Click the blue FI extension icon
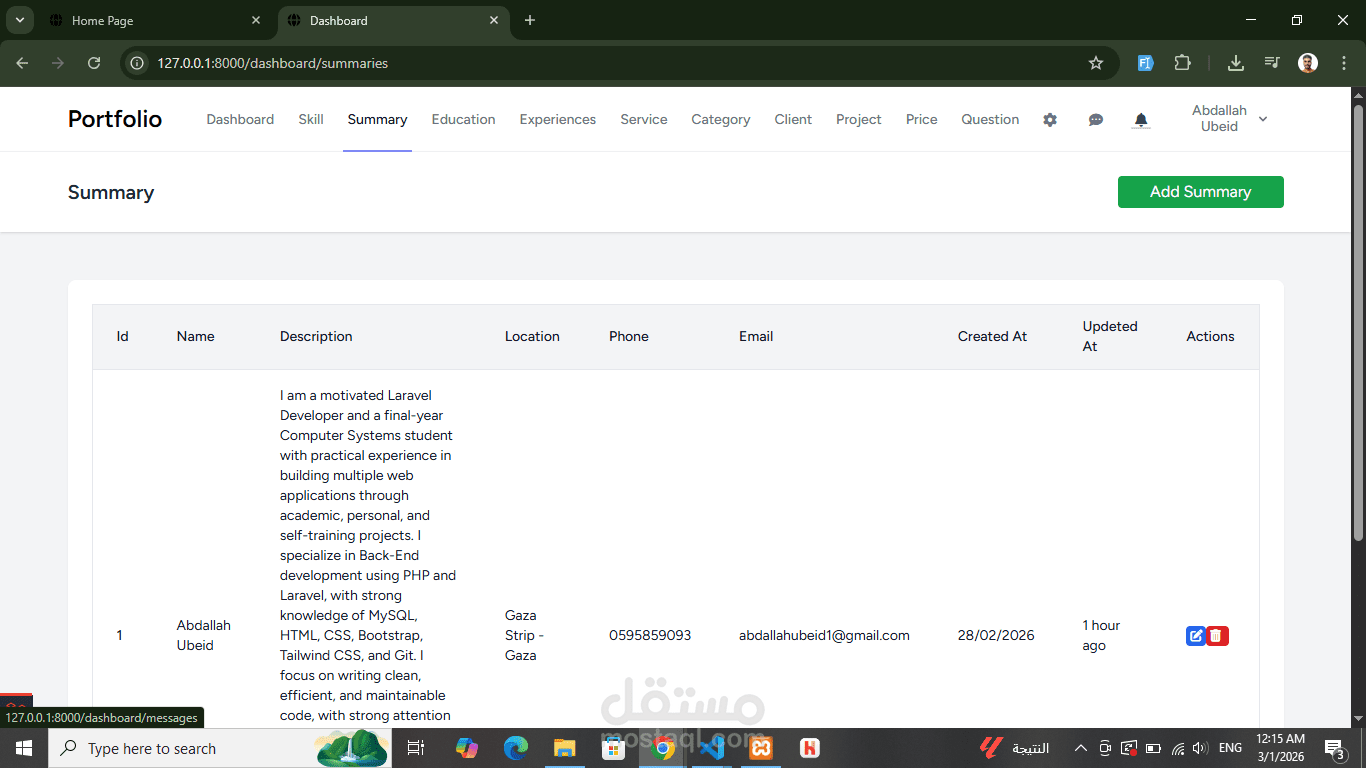1366x768 pixels. coord(1146,63)
